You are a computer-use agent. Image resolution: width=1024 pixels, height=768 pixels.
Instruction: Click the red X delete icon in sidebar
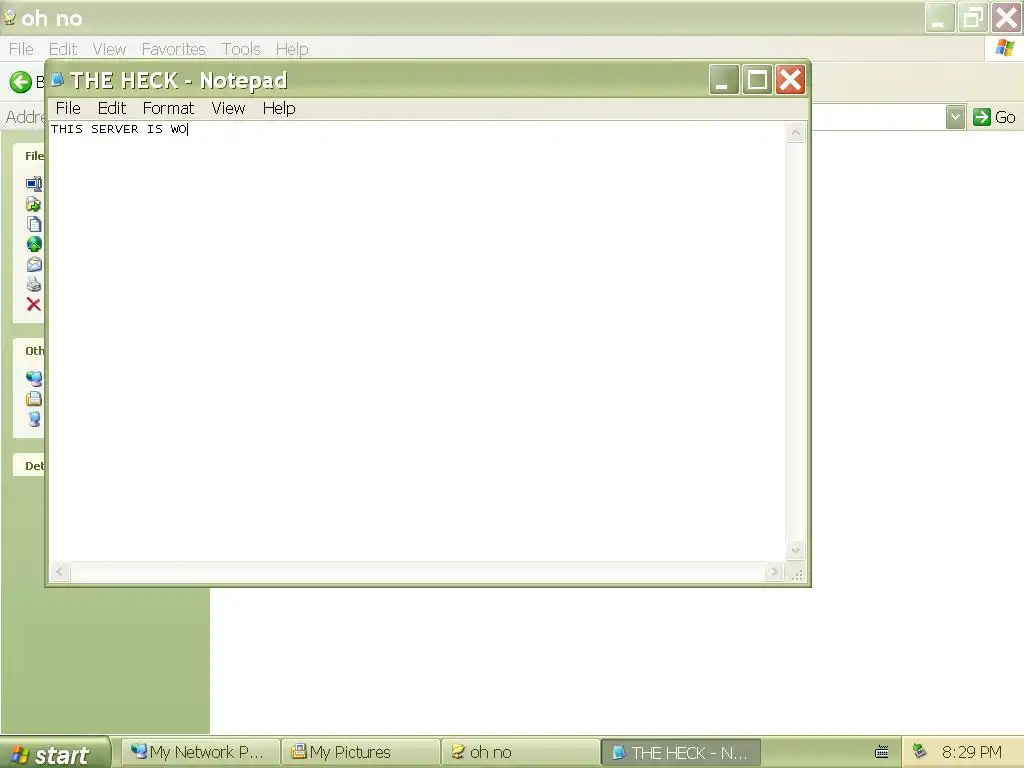click(x=33, y=304)
